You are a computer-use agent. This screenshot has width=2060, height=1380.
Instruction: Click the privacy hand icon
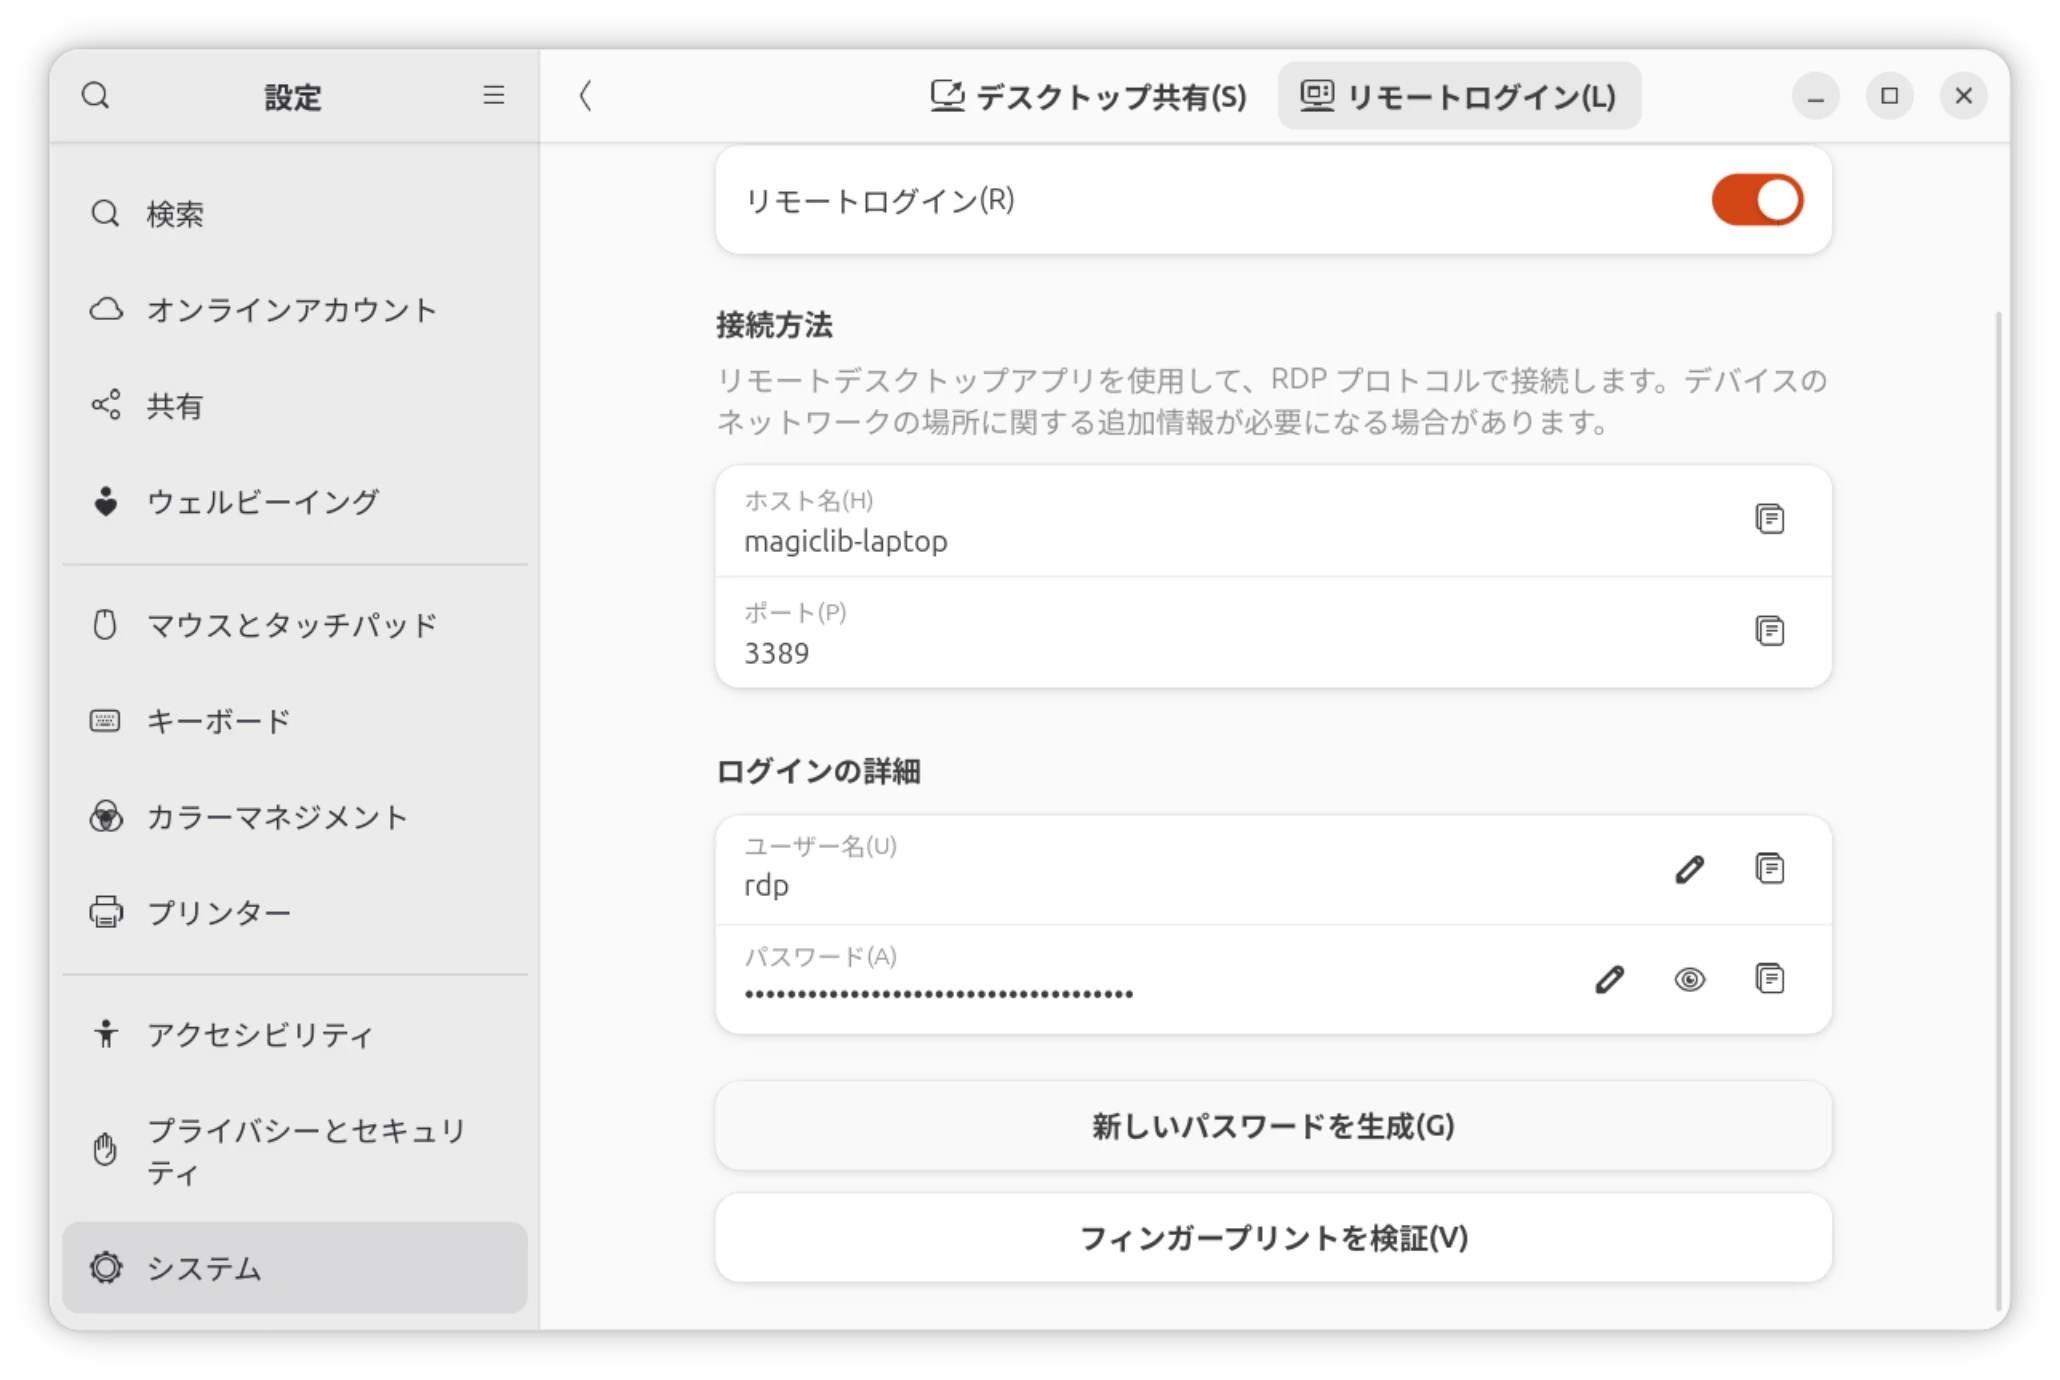(105, 1150)
